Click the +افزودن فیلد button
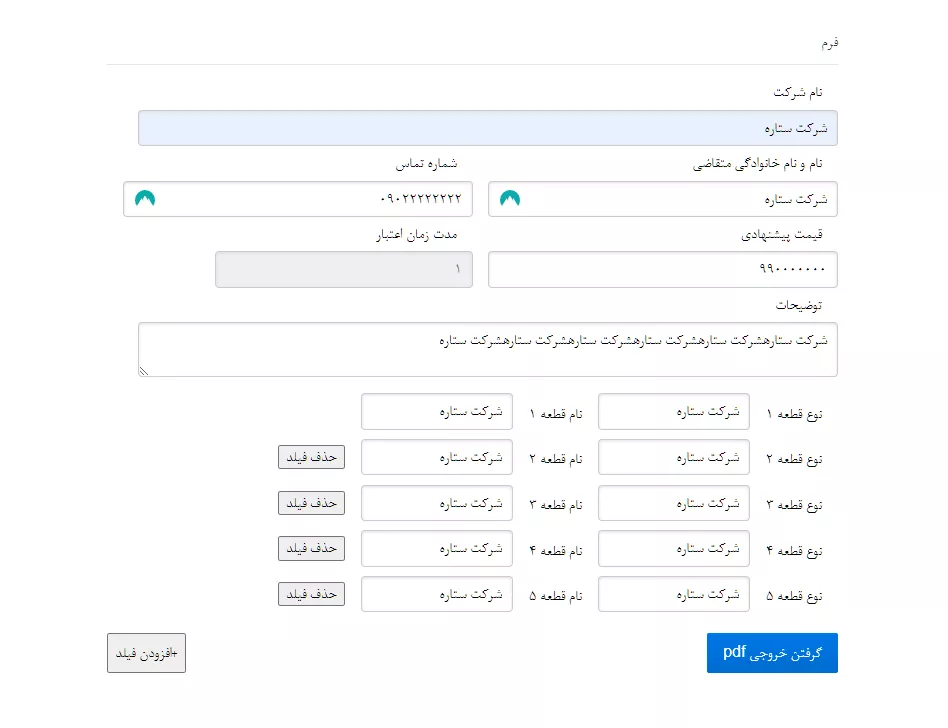948x728 pixels. (146, 654)
